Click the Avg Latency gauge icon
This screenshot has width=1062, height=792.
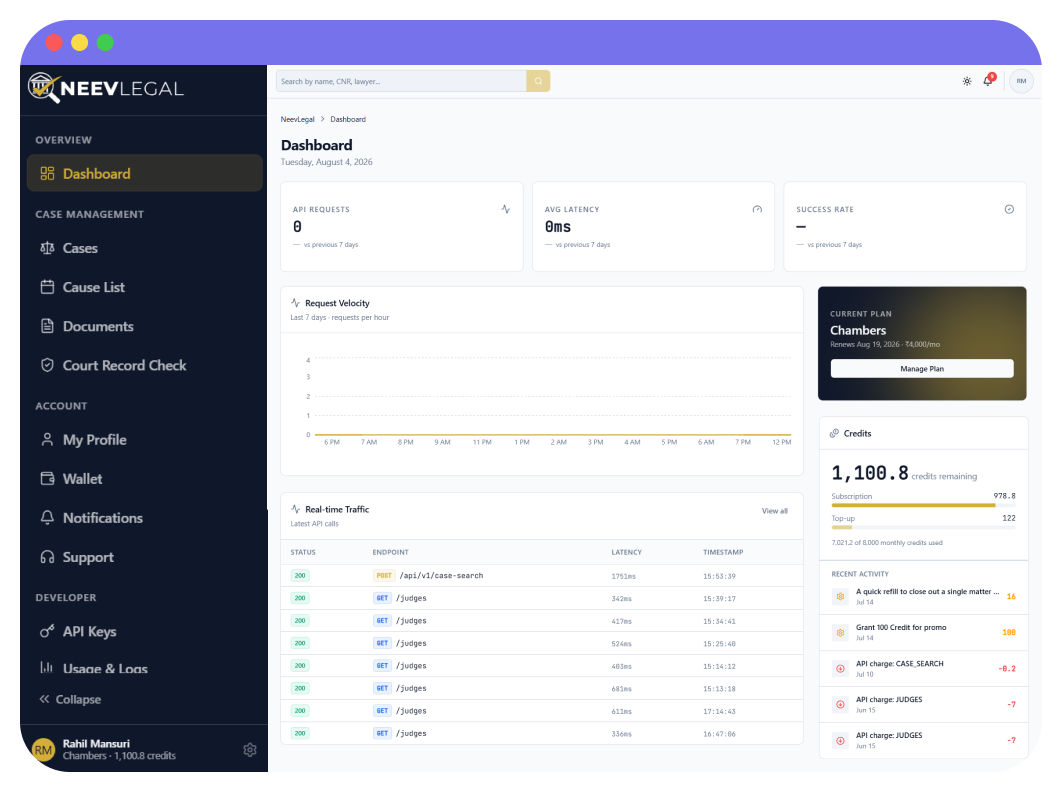coord(757,209)
